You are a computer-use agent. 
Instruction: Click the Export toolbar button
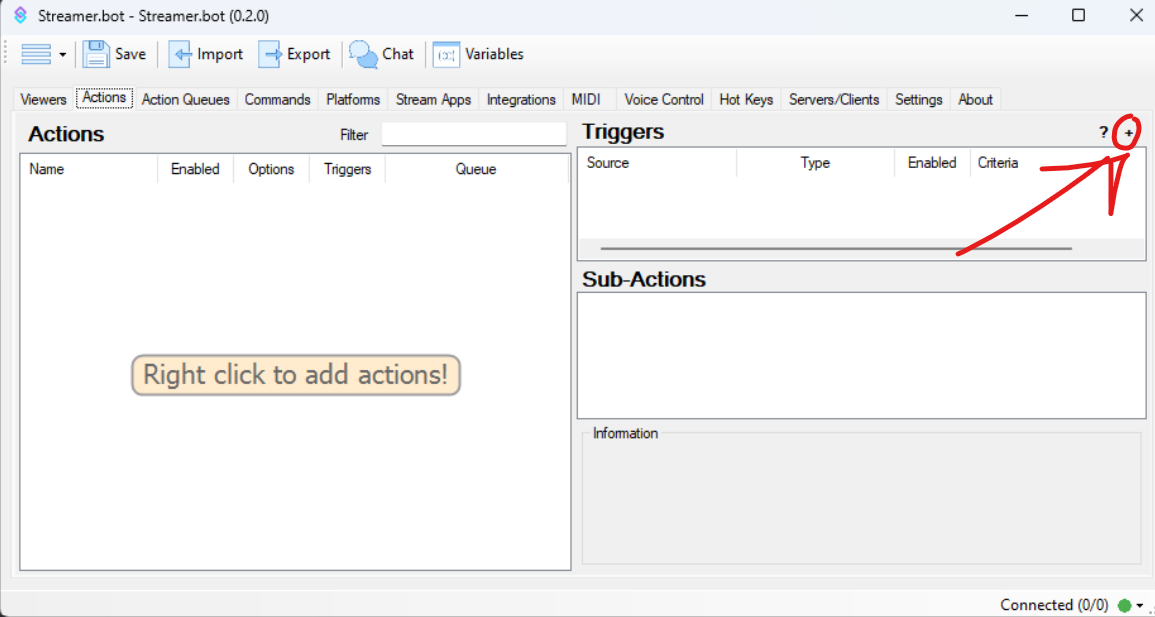tap(294, 54)
